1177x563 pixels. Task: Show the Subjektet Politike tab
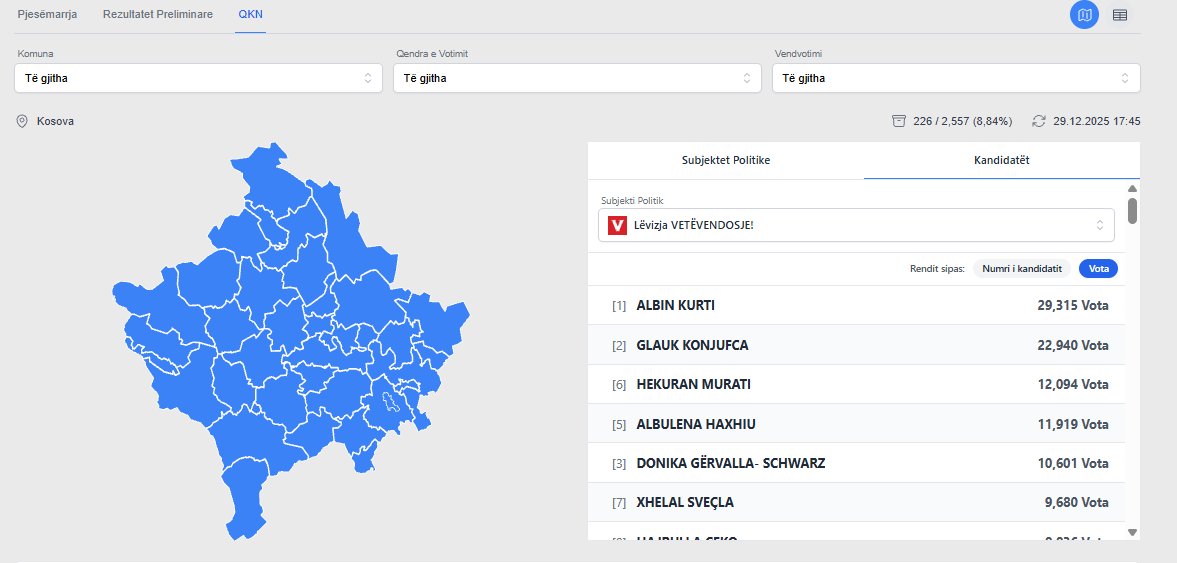[726, 160]
